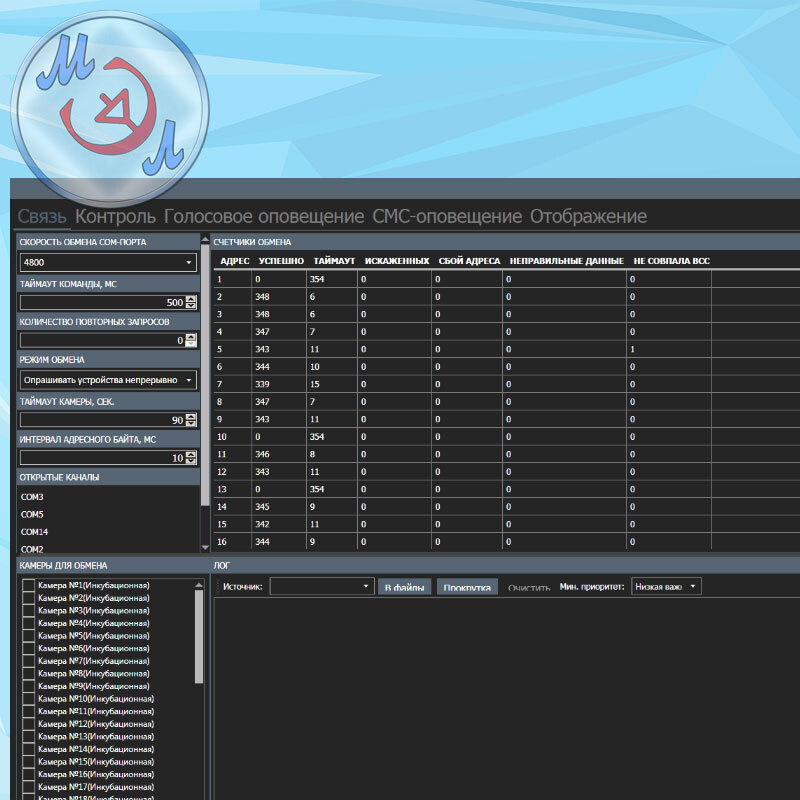Enable Камера №5 for exchange
The image size is (800, 800).
[x=29, y=636]
